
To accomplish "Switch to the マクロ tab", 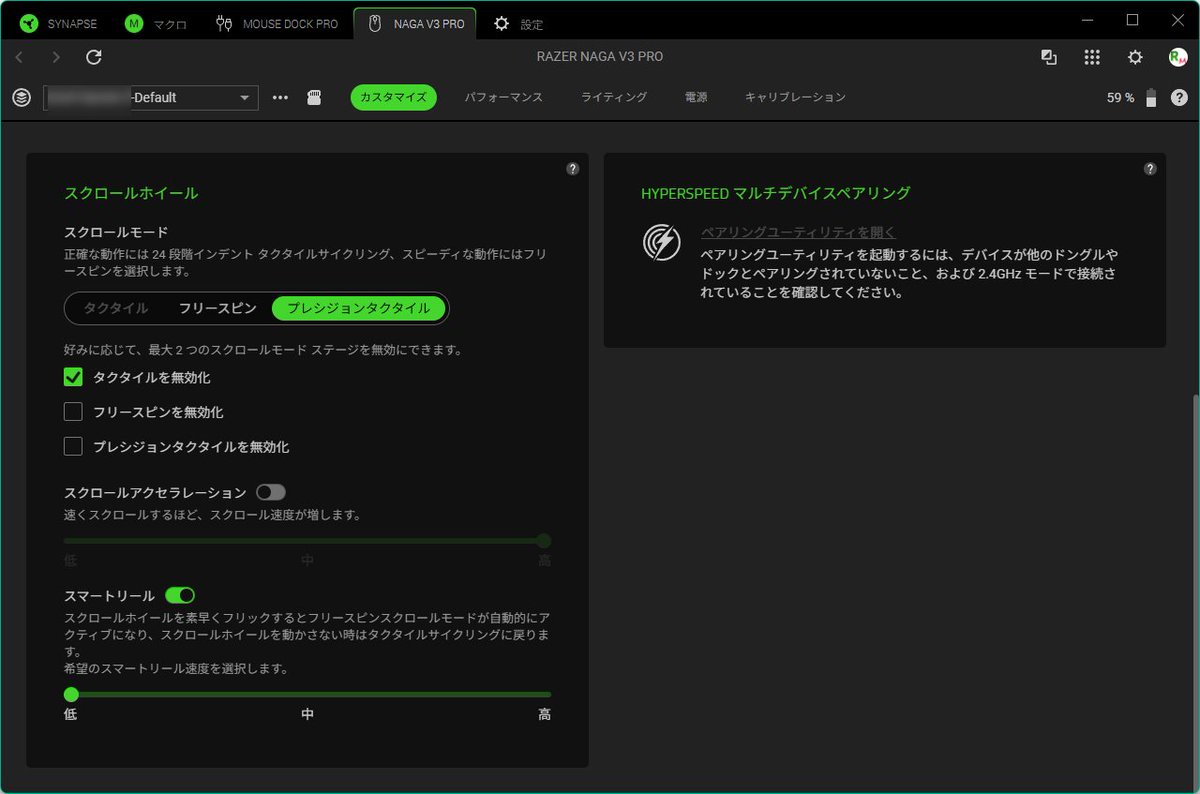I will 156,23.
